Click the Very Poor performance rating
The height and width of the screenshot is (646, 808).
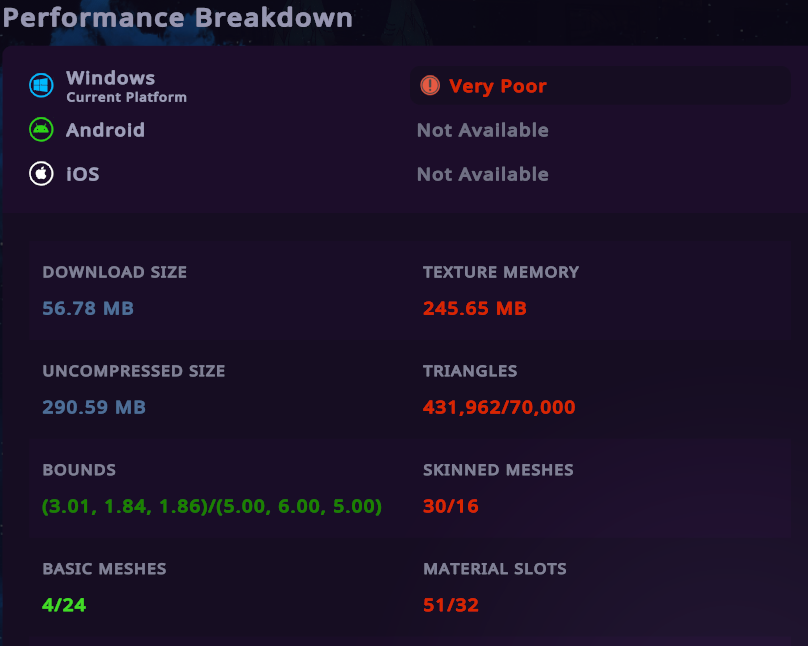(x=497, y=86)
